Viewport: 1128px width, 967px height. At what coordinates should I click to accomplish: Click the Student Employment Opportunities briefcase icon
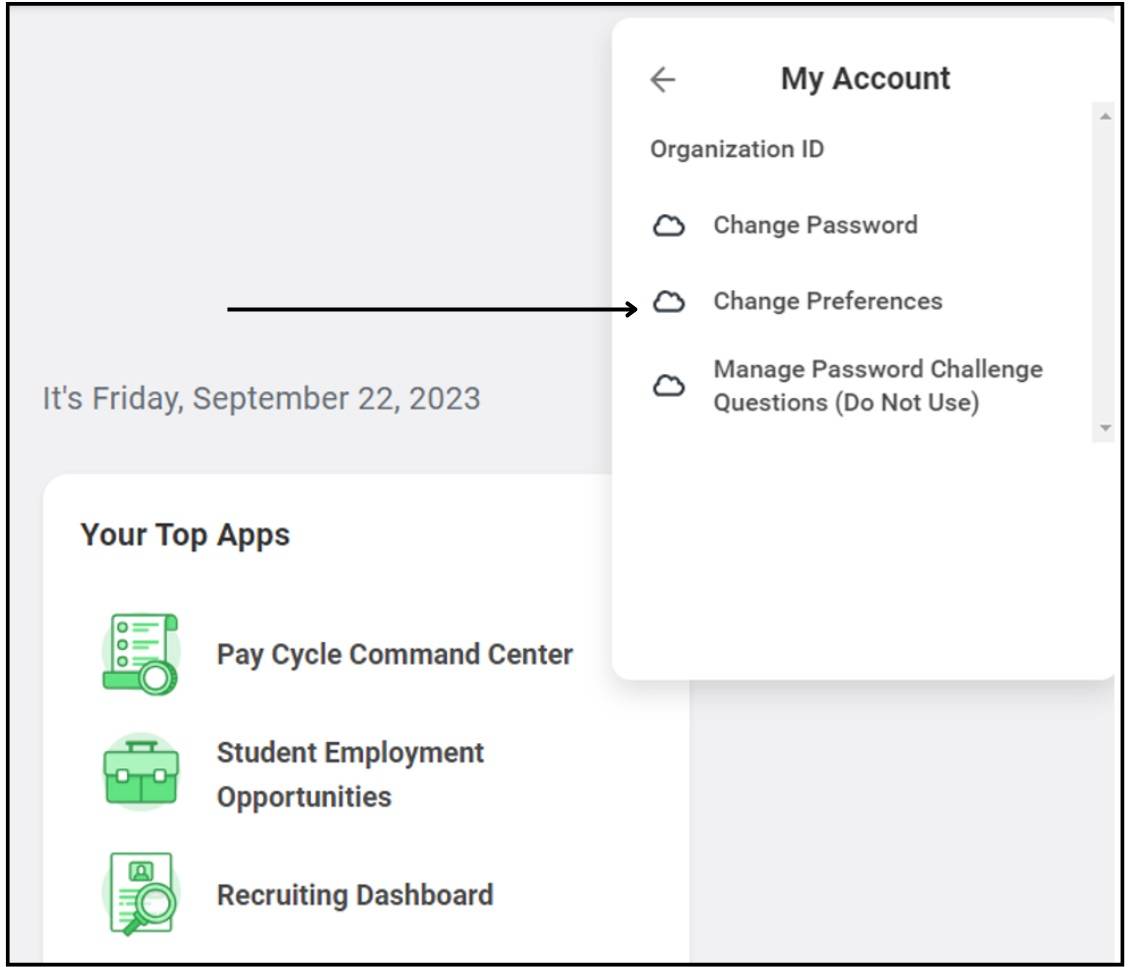[141, 773]
